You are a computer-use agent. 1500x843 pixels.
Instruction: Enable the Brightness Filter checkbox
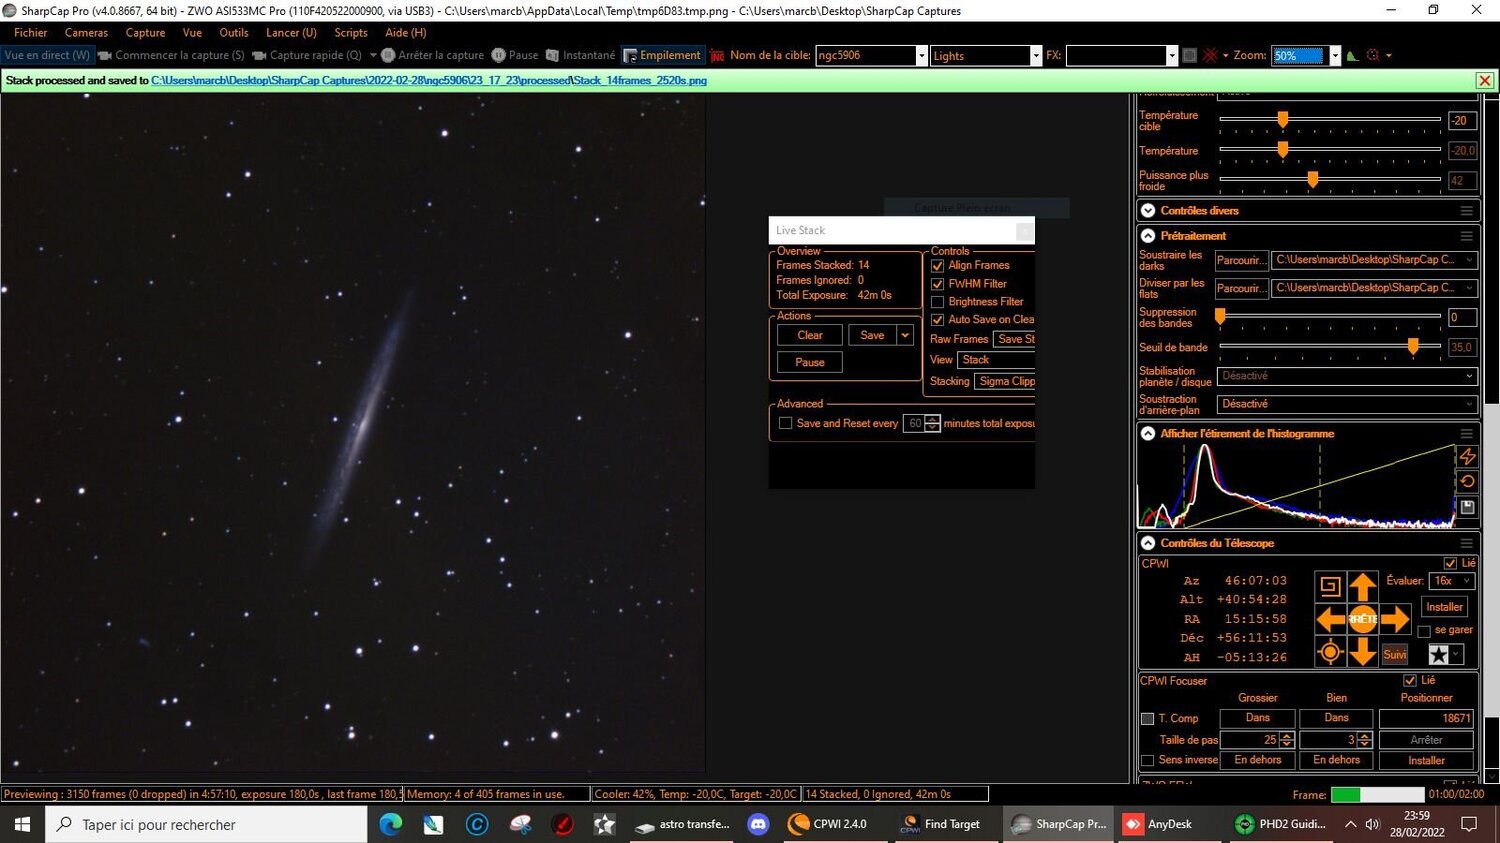[937, 301]
